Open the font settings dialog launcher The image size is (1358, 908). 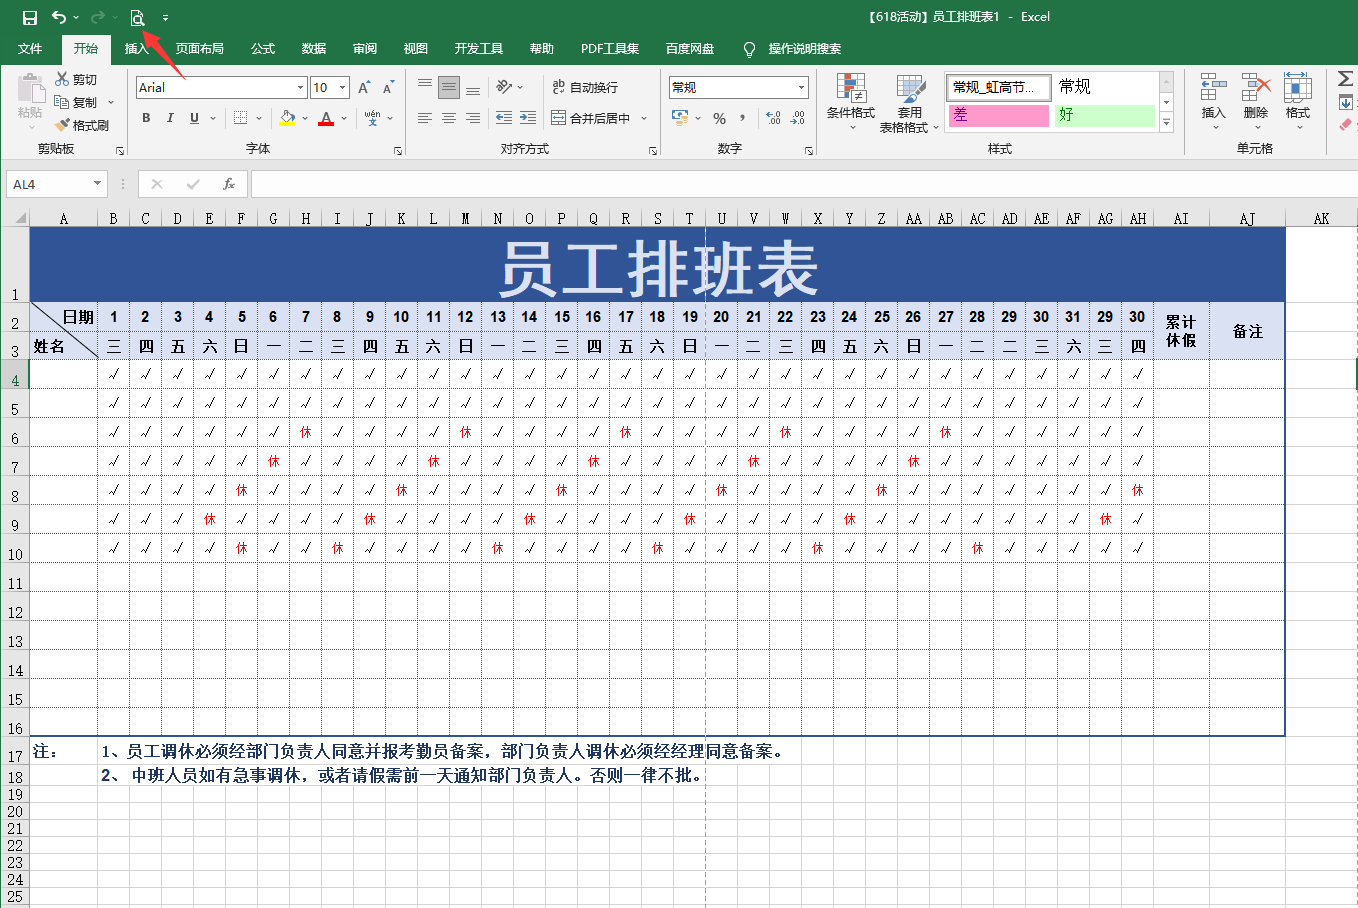tap(398, 151)
